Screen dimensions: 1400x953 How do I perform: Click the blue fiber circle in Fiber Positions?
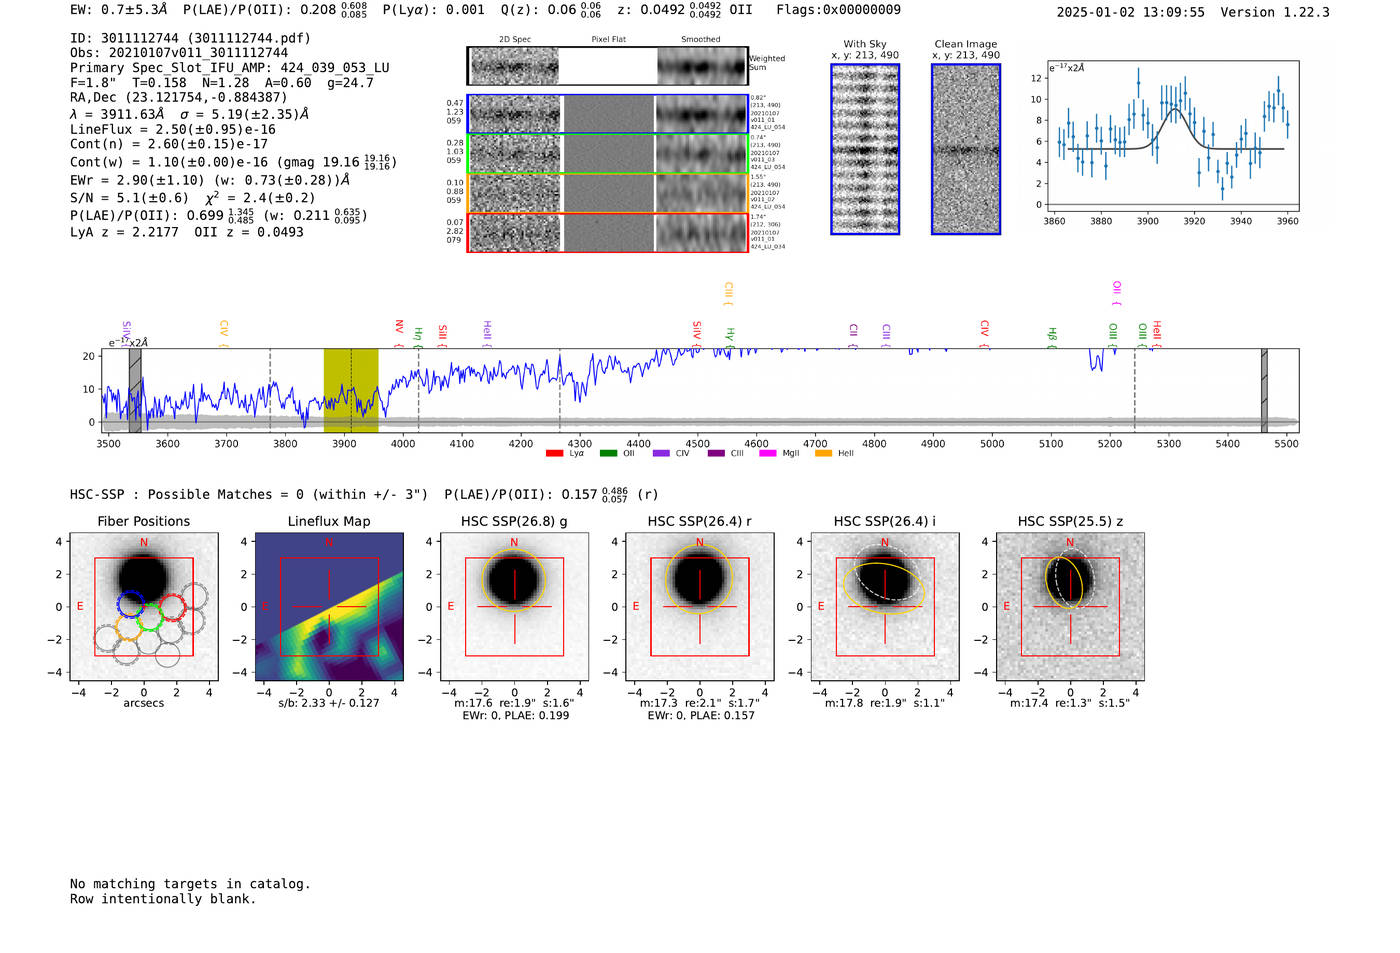[x=131, y=604]
